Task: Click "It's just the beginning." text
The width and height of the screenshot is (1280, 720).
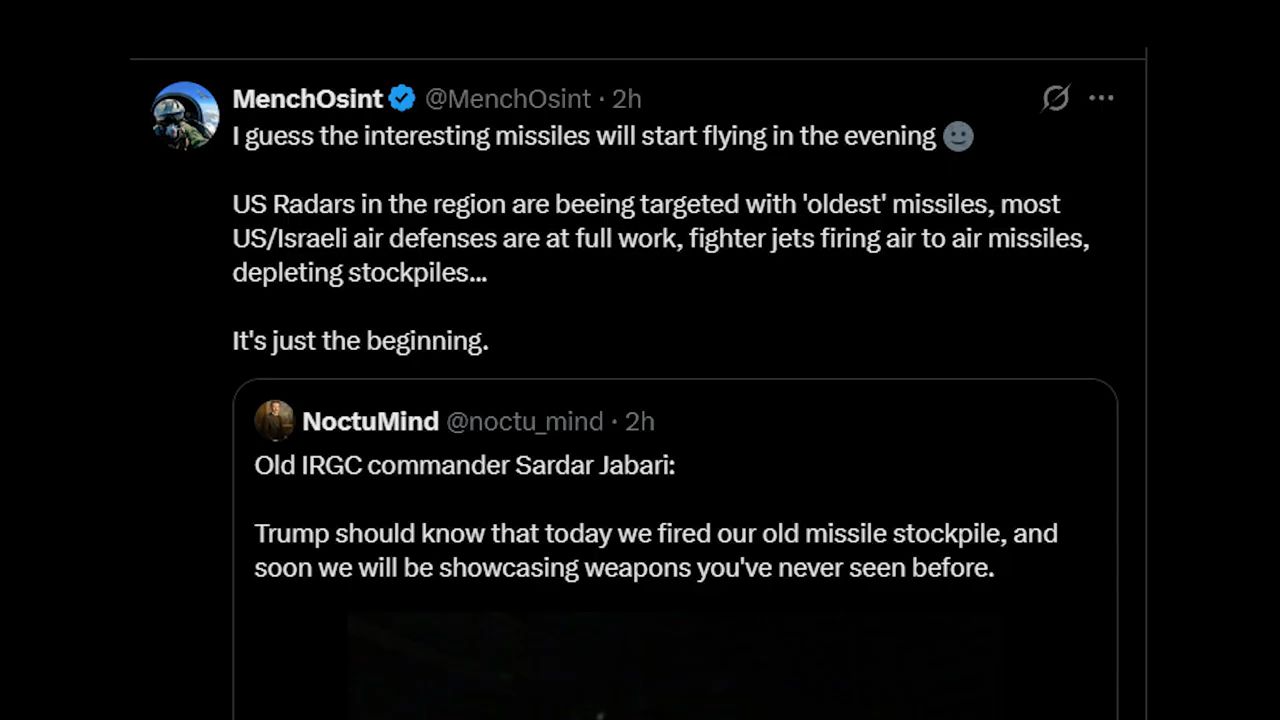Action: point(360,341)
